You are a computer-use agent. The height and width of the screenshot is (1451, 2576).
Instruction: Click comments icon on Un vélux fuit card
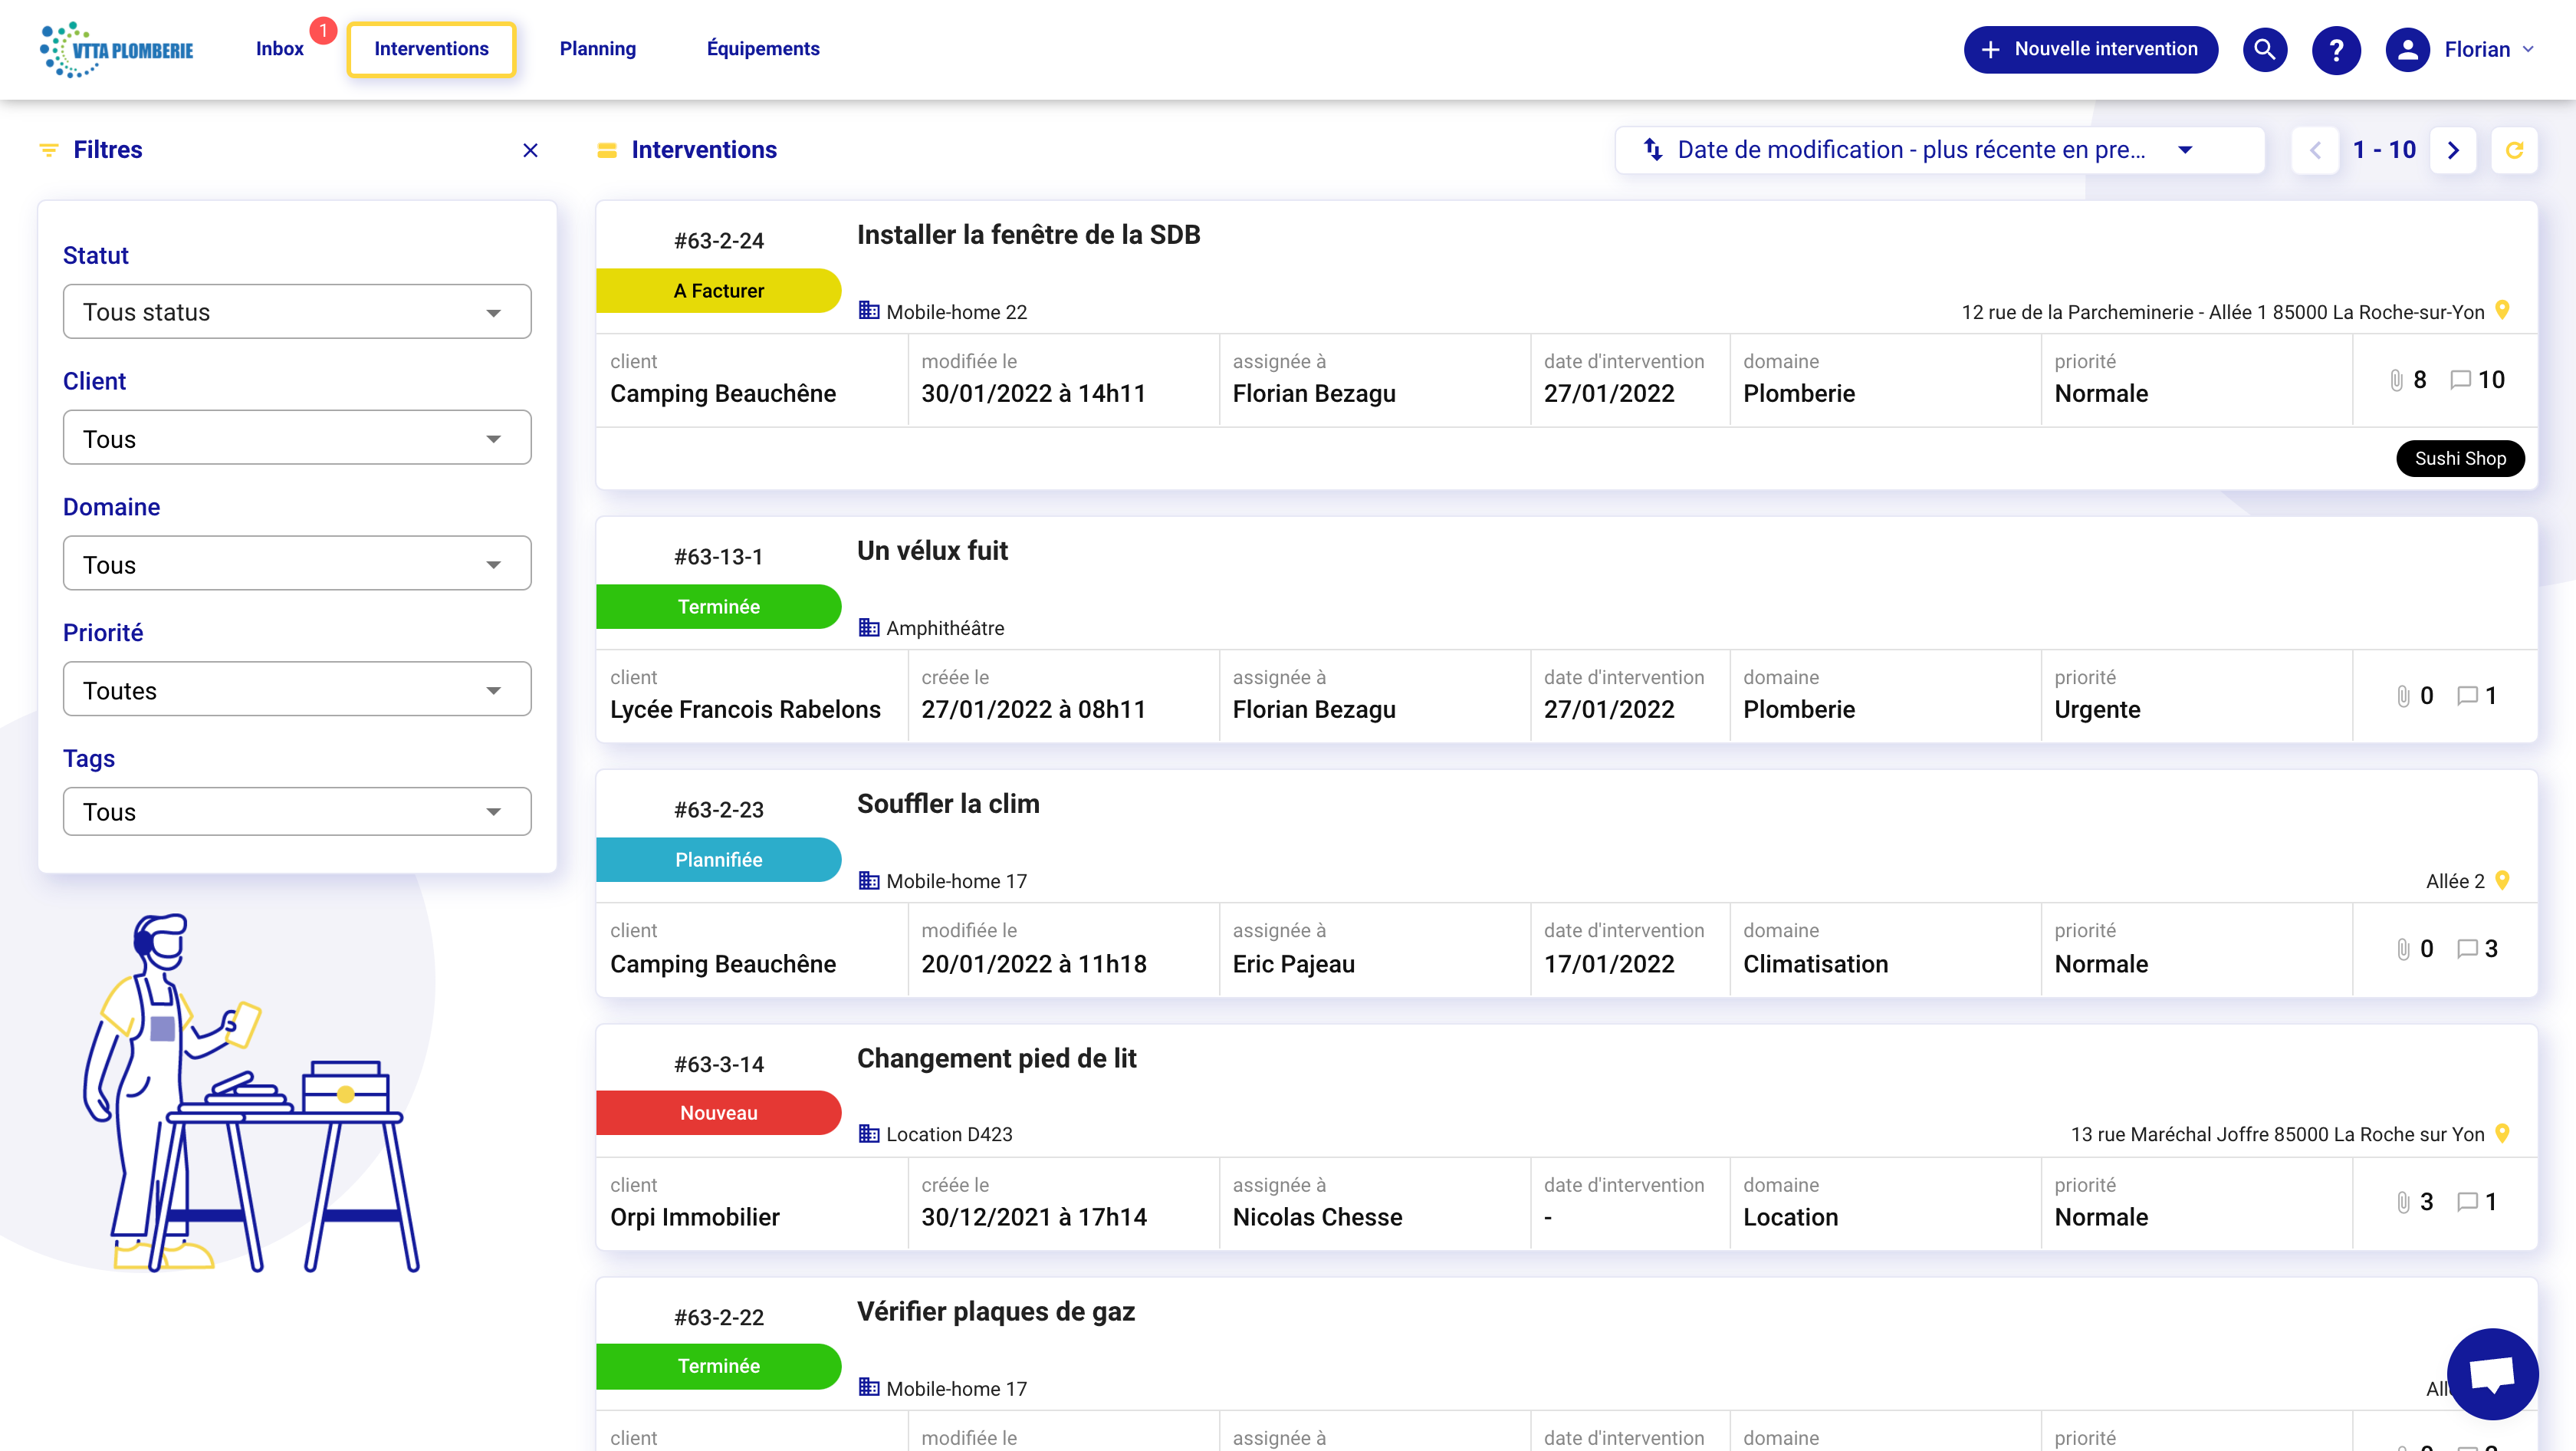click(x=2467, y=696)
